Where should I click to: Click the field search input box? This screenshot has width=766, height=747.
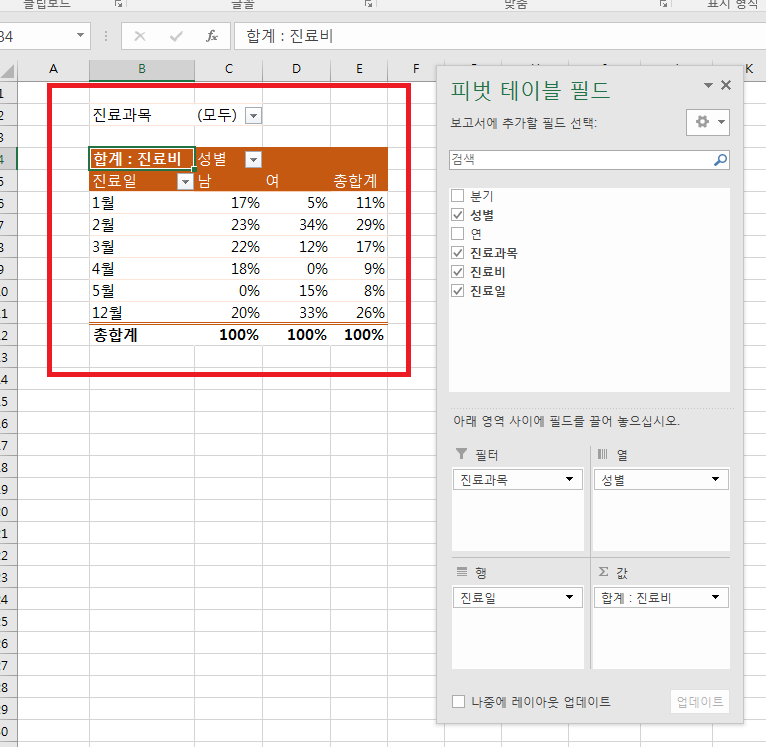click(580, 160)
